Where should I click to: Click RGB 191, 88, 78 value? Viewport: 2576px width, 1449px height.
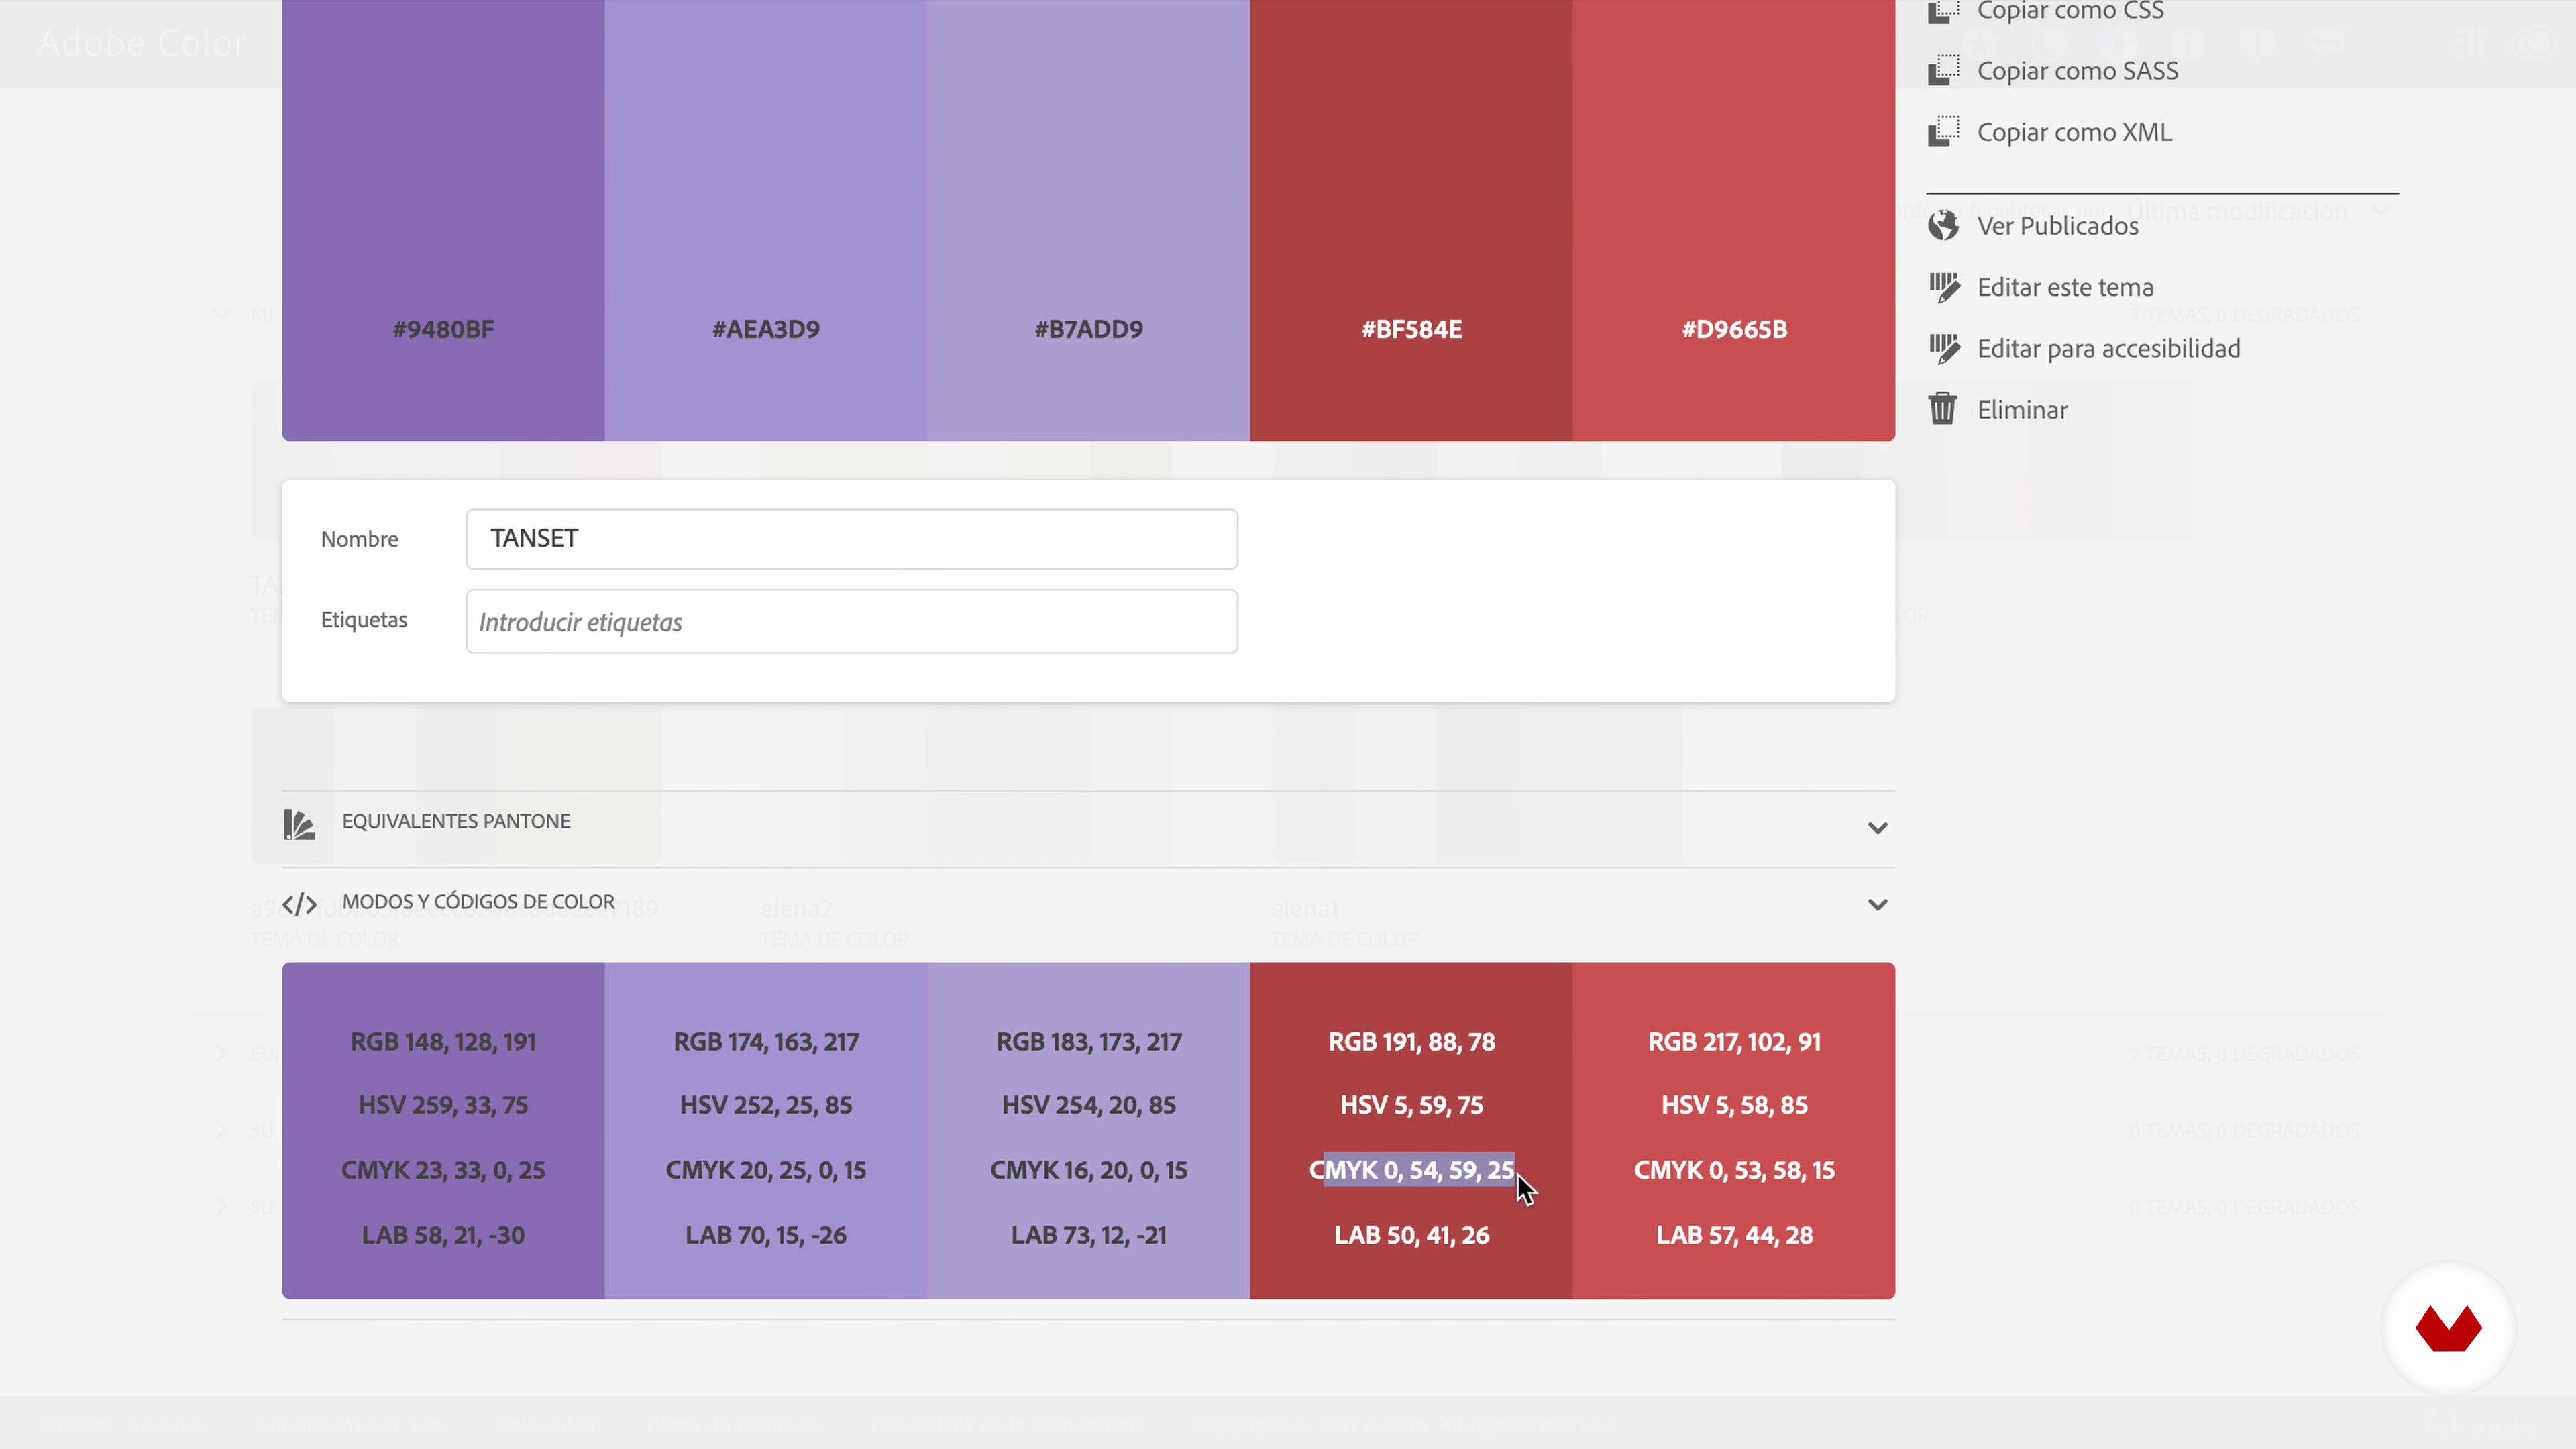[x=1411, y=1042]
